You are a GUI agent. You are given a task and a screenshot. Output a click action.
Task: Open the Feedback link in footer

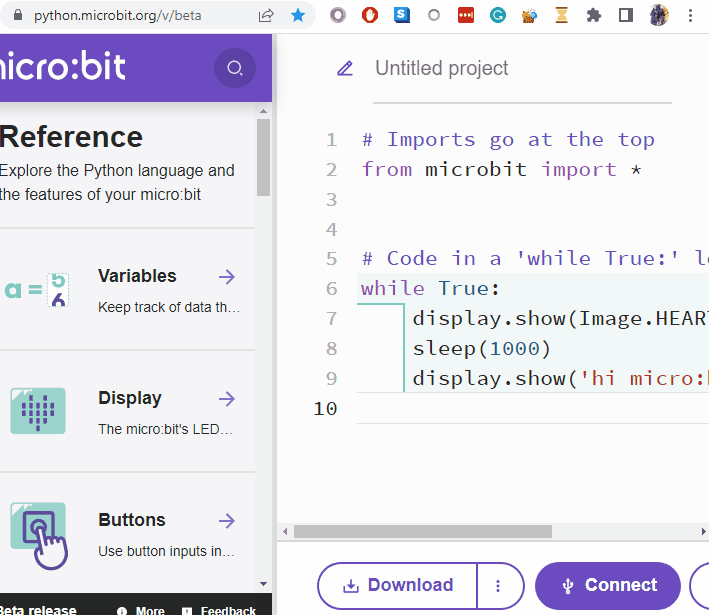click(x=219, y=610)
